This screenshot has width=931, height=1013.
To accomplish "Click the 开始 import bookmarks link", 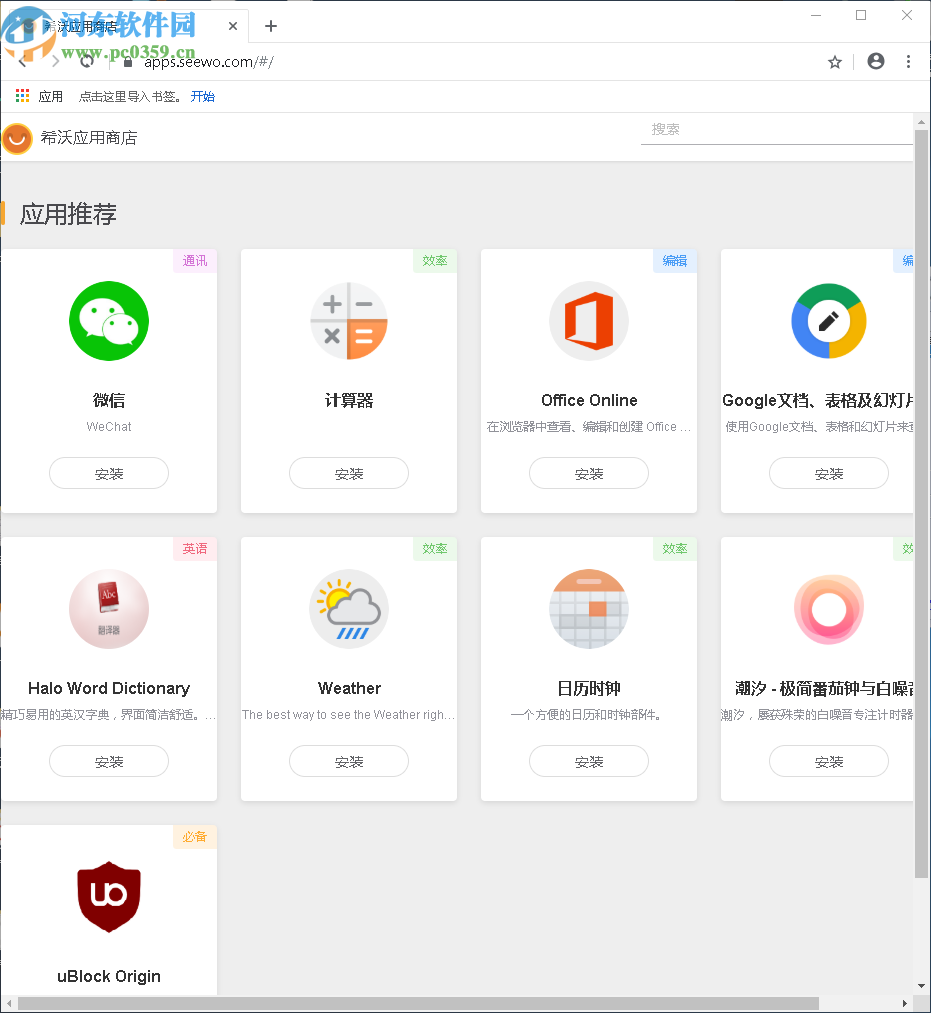I will tap(203, 96).
